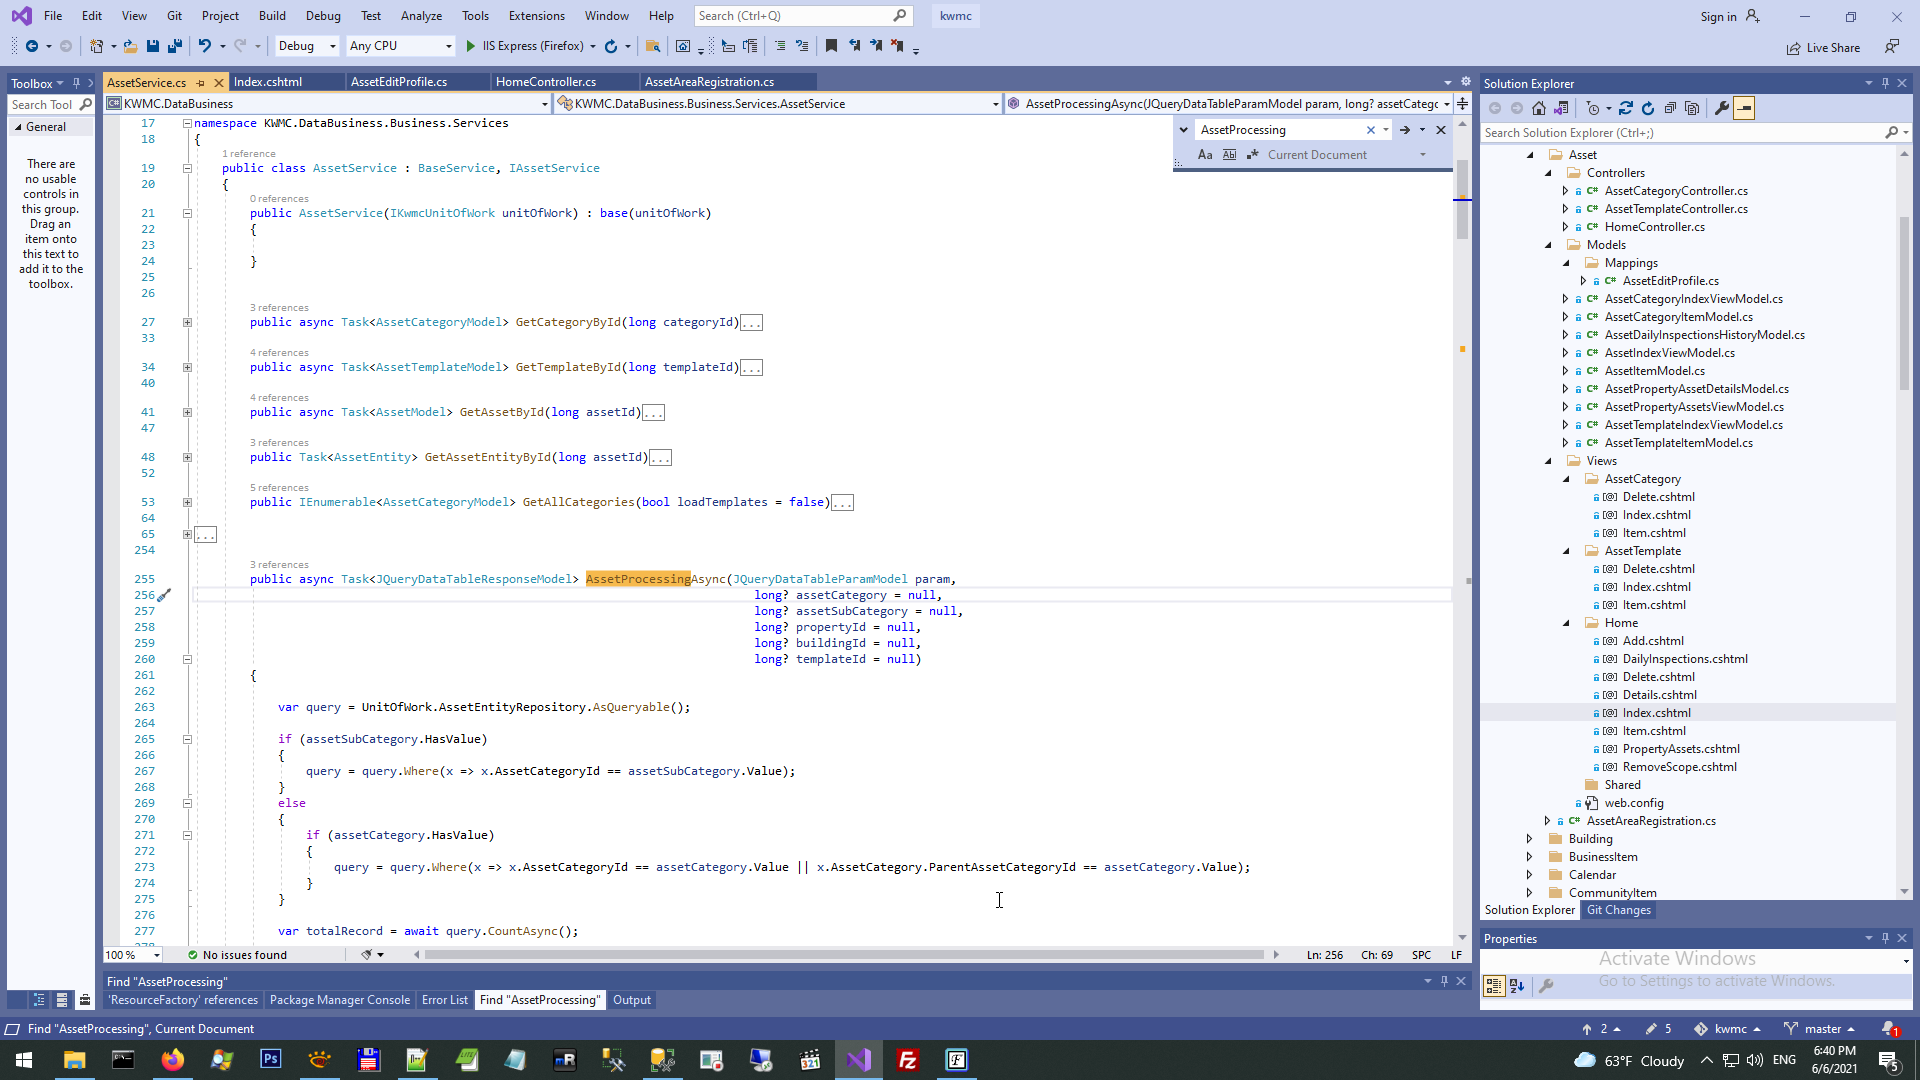The width and height of the screenshot is (1920, 1080).
Task: Click the Undo icon in toolbar
Action: point(204,46)
